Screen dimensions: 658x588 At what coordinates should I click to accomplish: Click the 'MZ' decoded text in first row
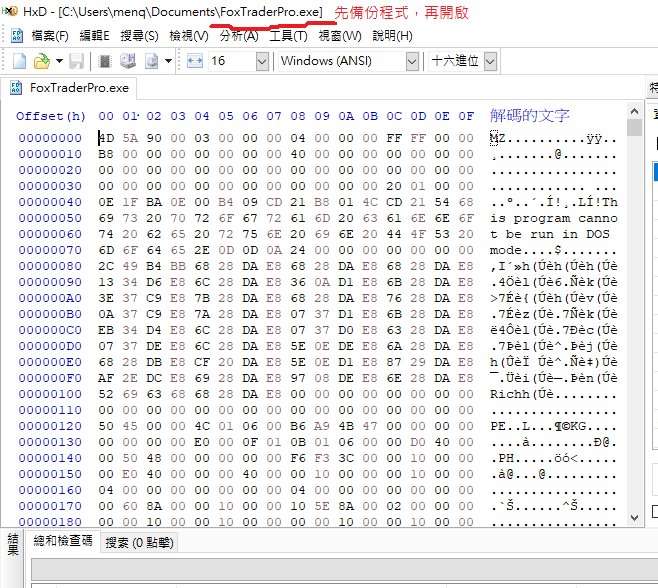[x=498, y=138]
